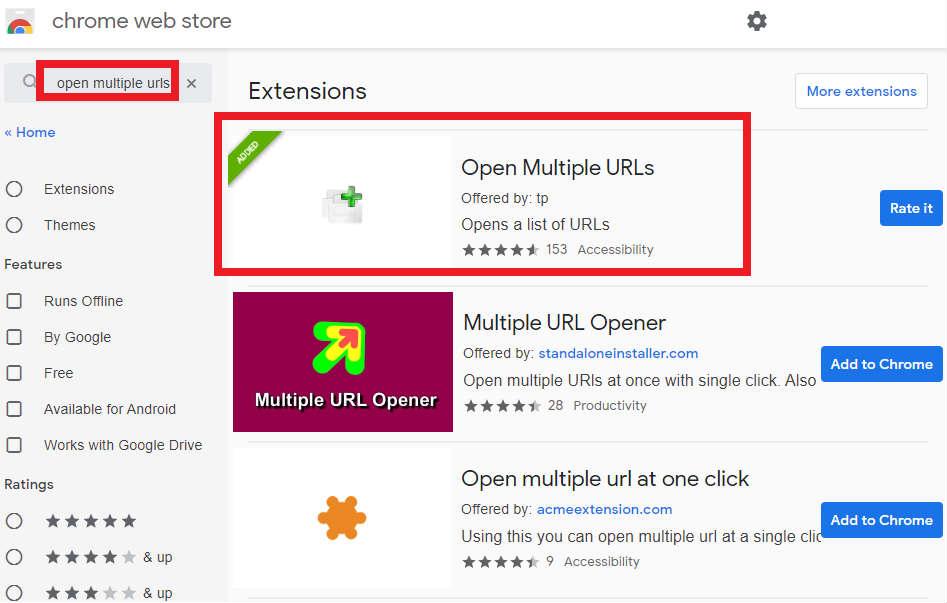Click the Features sidebar heading
Image resolution: width=947 pixels, height=603 pixels.
click(x=33, y=265)
